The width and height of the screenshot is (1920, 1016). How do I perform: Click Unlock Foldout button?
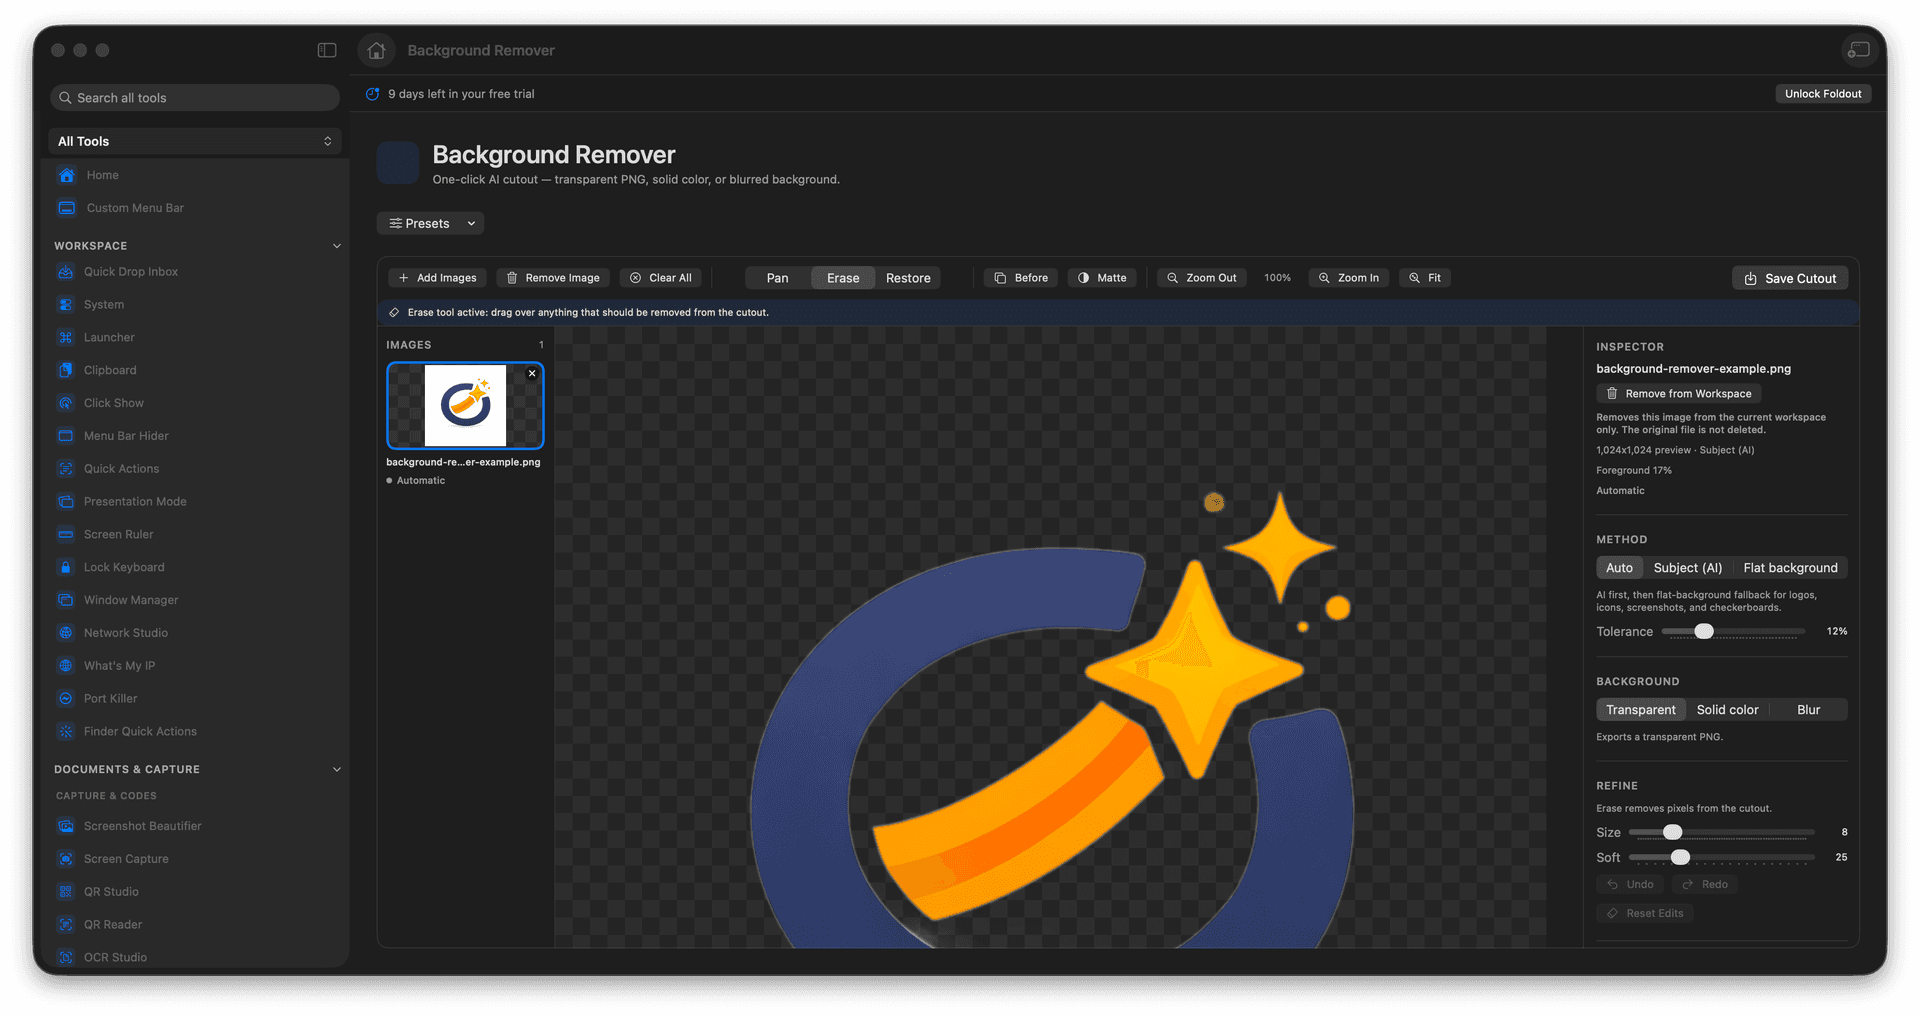1823,94
